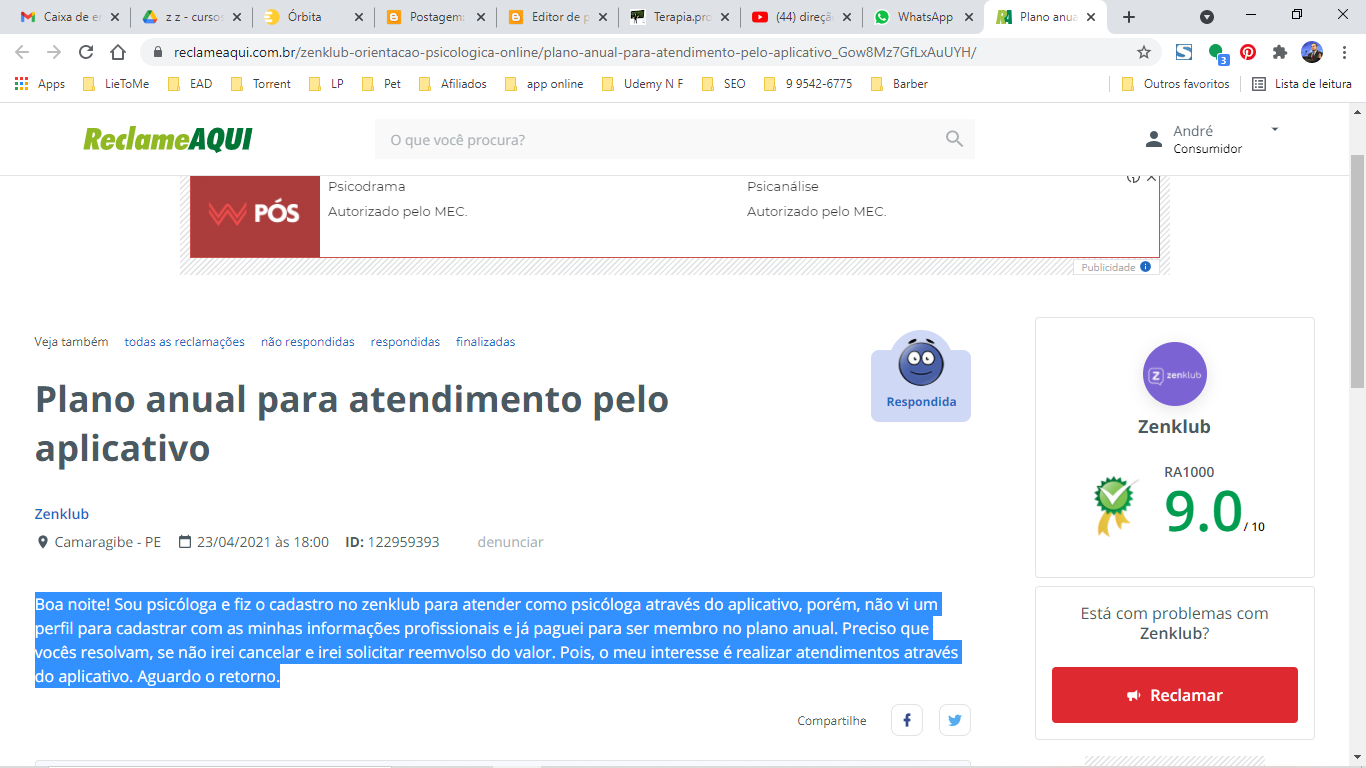Open the Afiliados bookmarks folder
Screen dimensions: 1366x768
(x=452, y=84)
